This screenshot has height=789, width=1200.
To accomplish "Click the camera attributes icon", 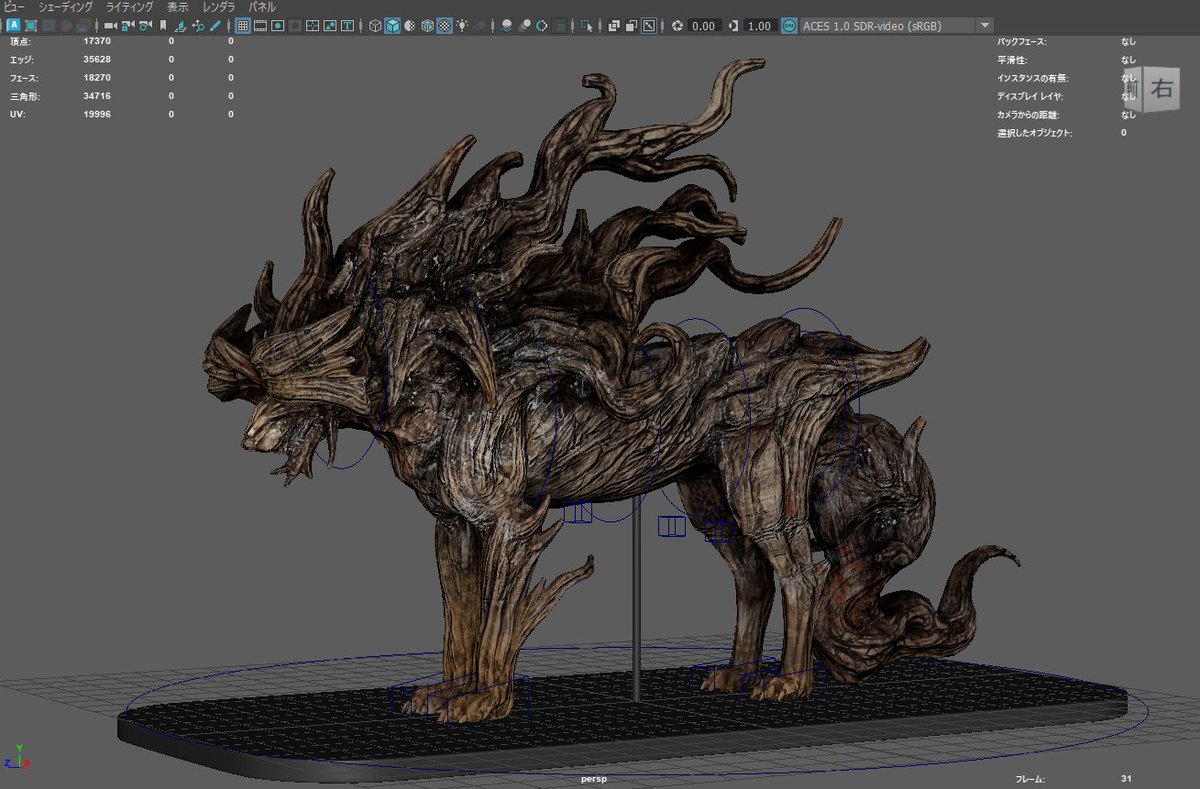I will (x=145, y=25).
